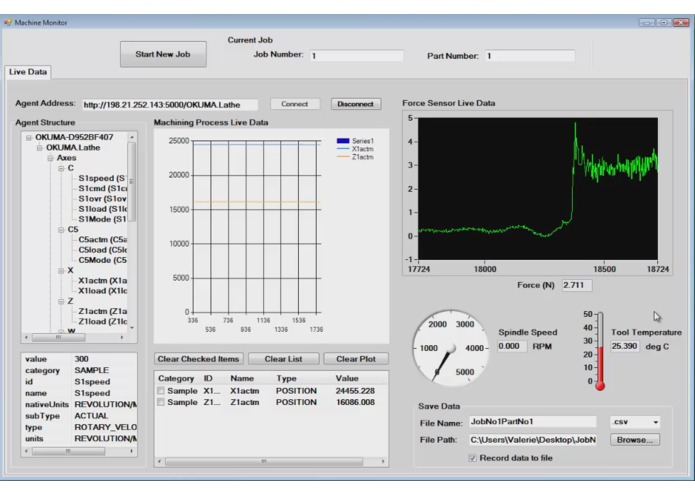Click the nativeUnits property row
The width and height of the screenshot is (695, 494).
click(x=80, y=405)
